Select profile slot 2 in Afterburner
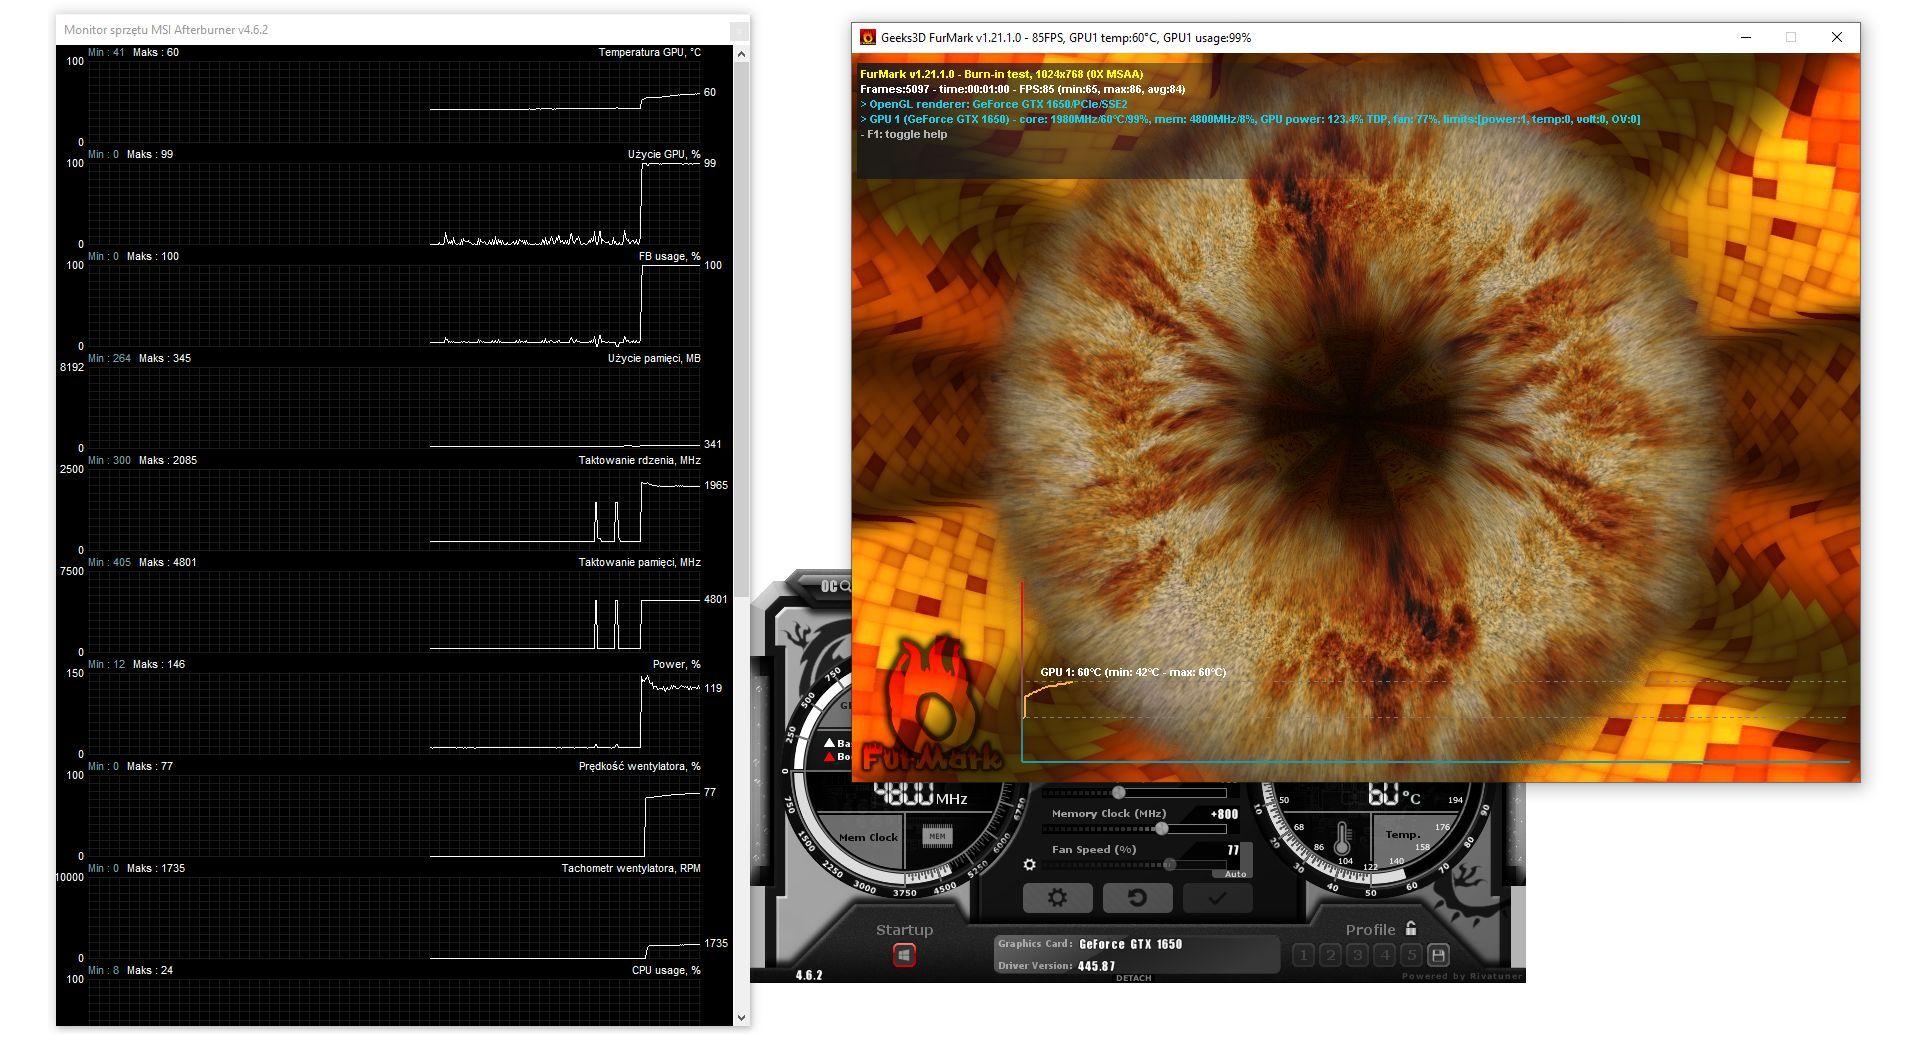1920x1040 pixels. pos(1330,955)
